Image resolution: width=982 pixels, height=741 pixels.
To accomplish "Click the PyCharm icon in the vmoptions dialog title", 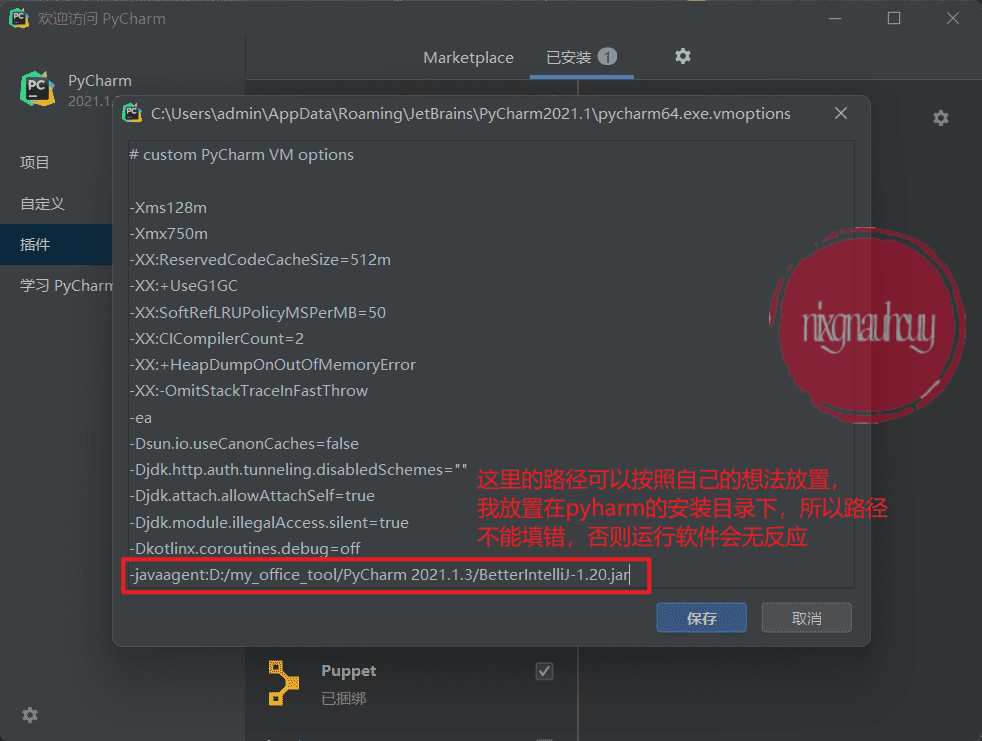I will [132, 113].
